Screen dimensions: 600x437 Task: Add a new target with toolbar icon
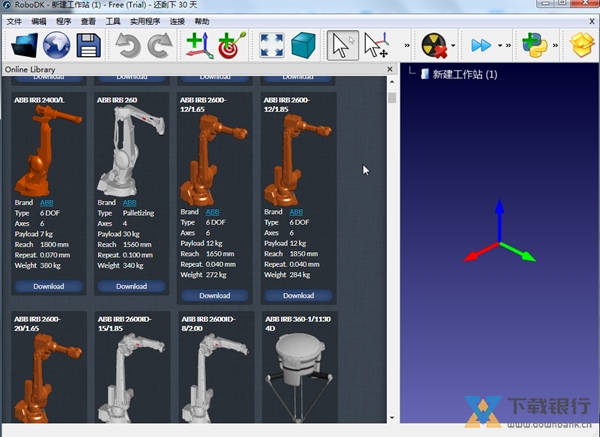click(231, 44)
